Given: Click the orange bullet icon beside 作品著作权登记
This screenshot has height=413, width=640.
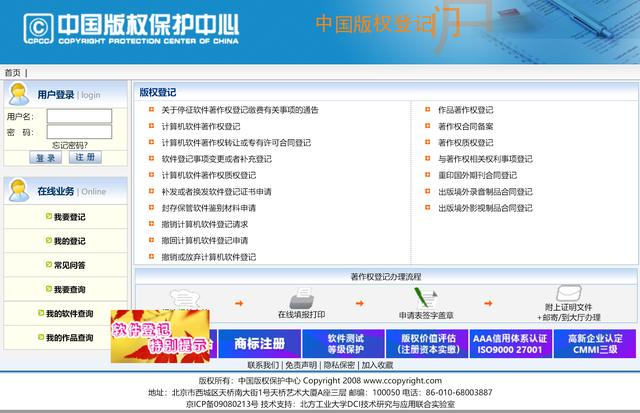Looking at the screenshot, I should click(x=427, y=109).
